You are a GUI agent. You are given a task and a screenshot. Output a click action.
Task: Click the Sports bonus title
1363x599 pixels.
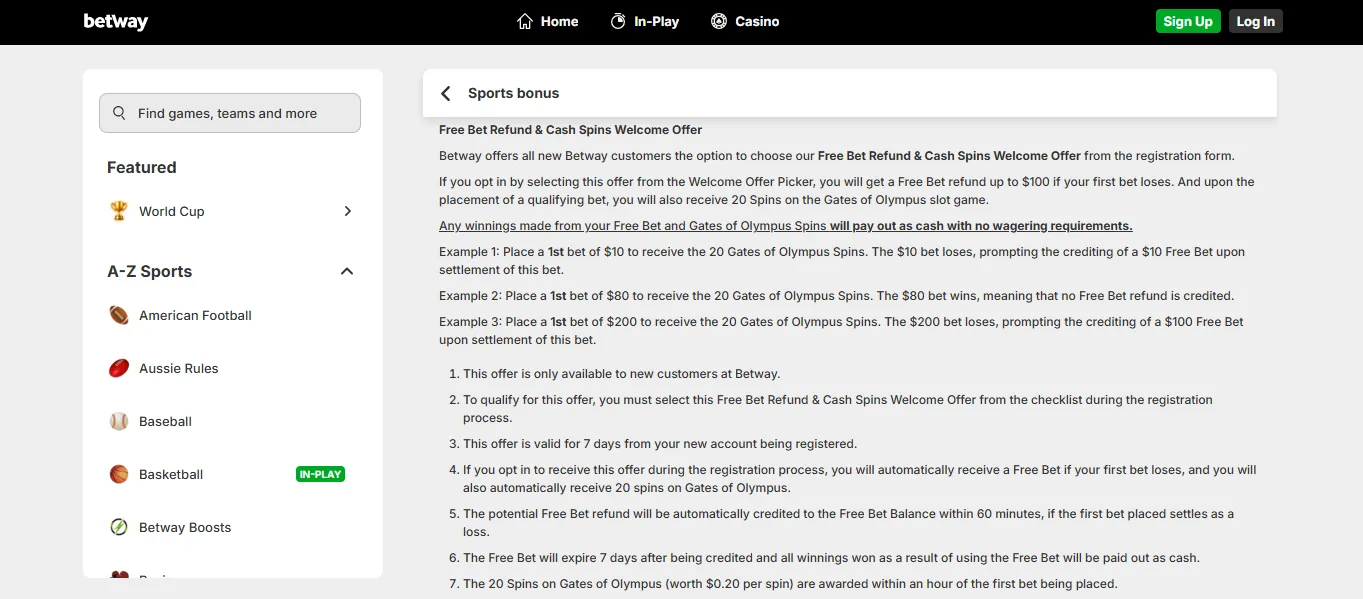tap(514, 93)
